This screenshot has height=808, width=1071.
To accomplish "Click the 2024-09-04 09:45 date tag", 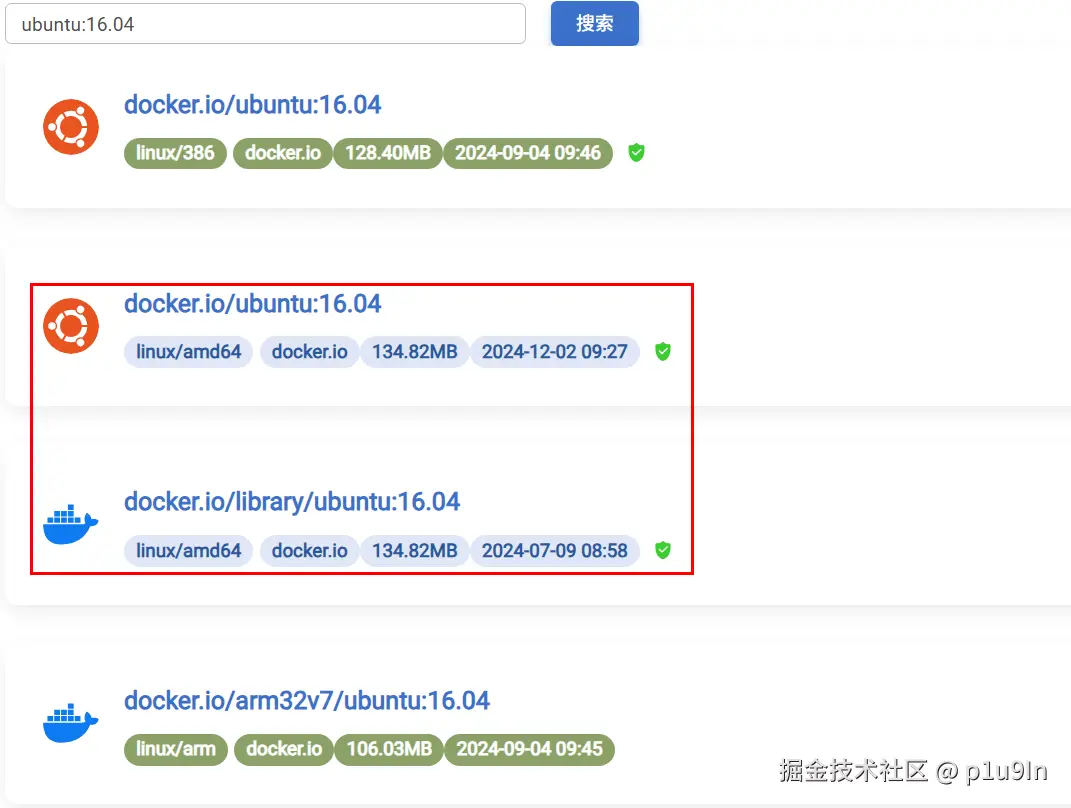I will tap(529, 749).
